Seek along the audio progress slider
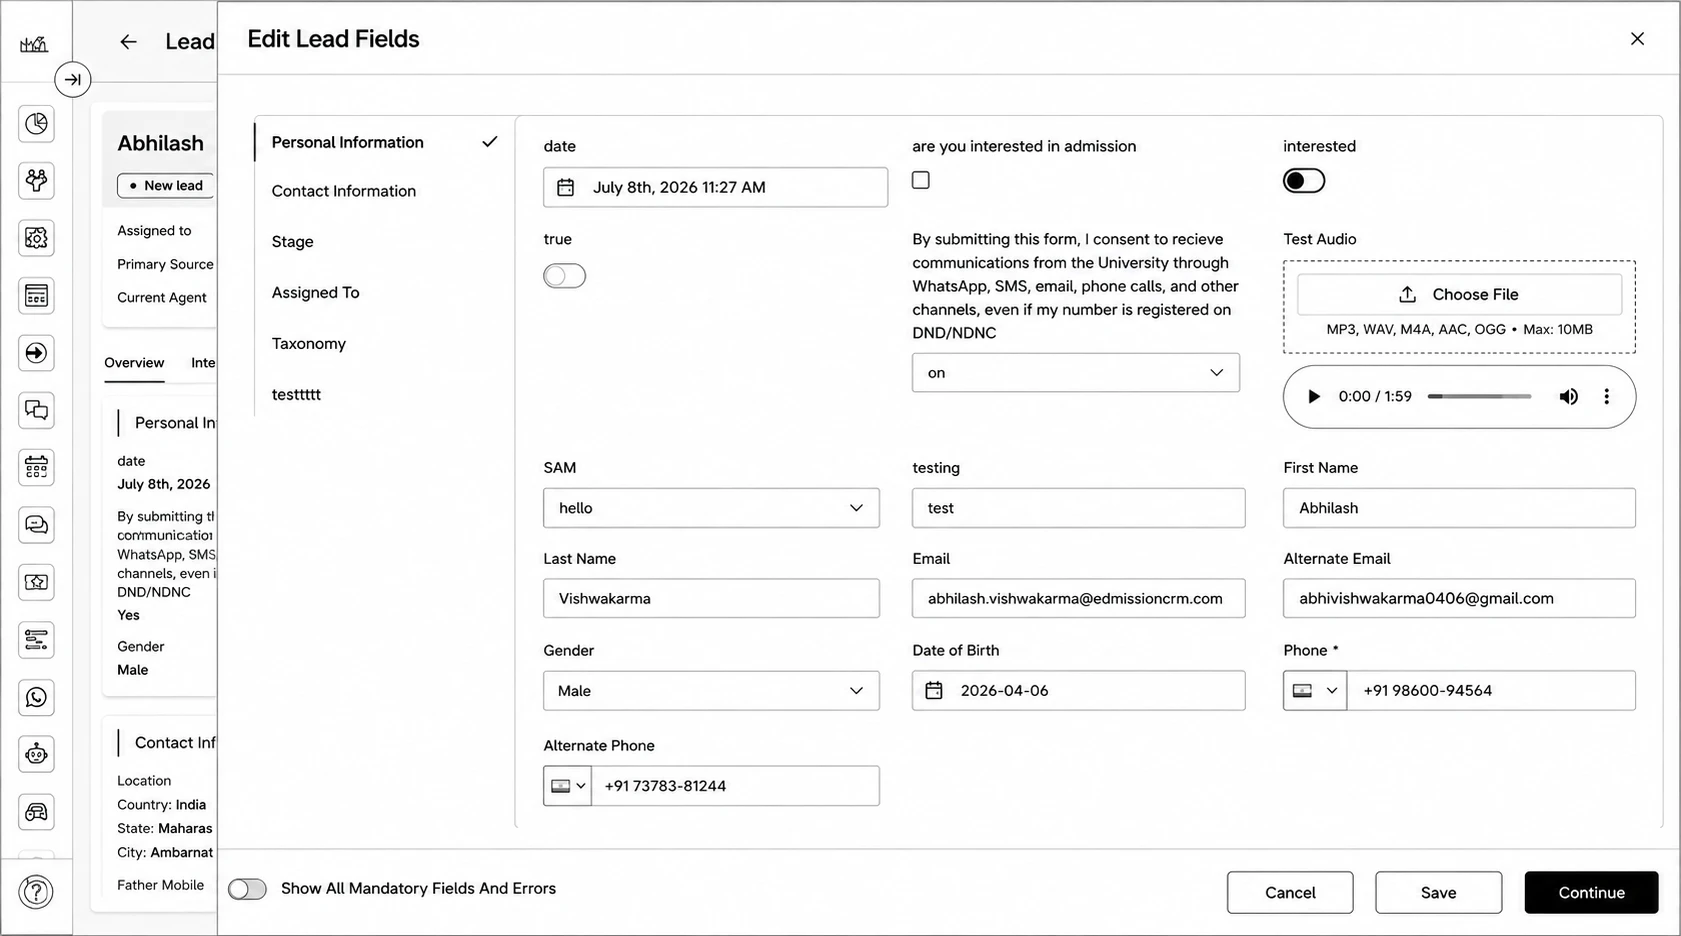Image resolution: width=1681 pixels, height=936 pixels. coord(1479,397)
